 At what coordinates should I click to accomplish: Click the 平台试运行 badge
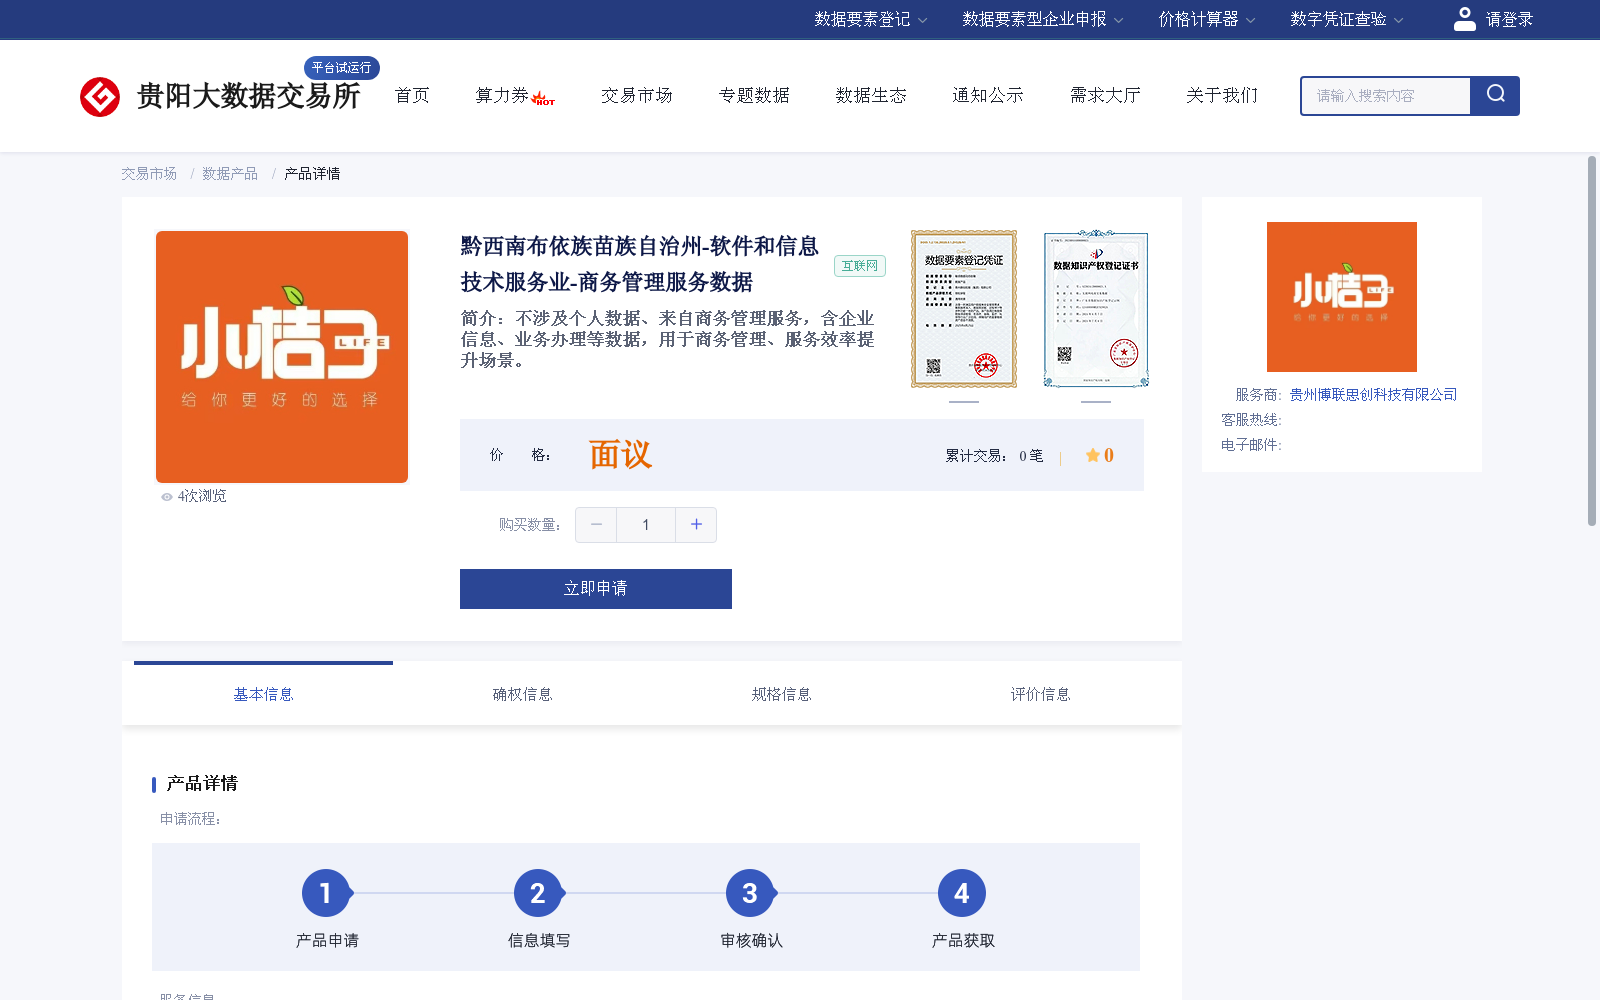pos(342,68)
